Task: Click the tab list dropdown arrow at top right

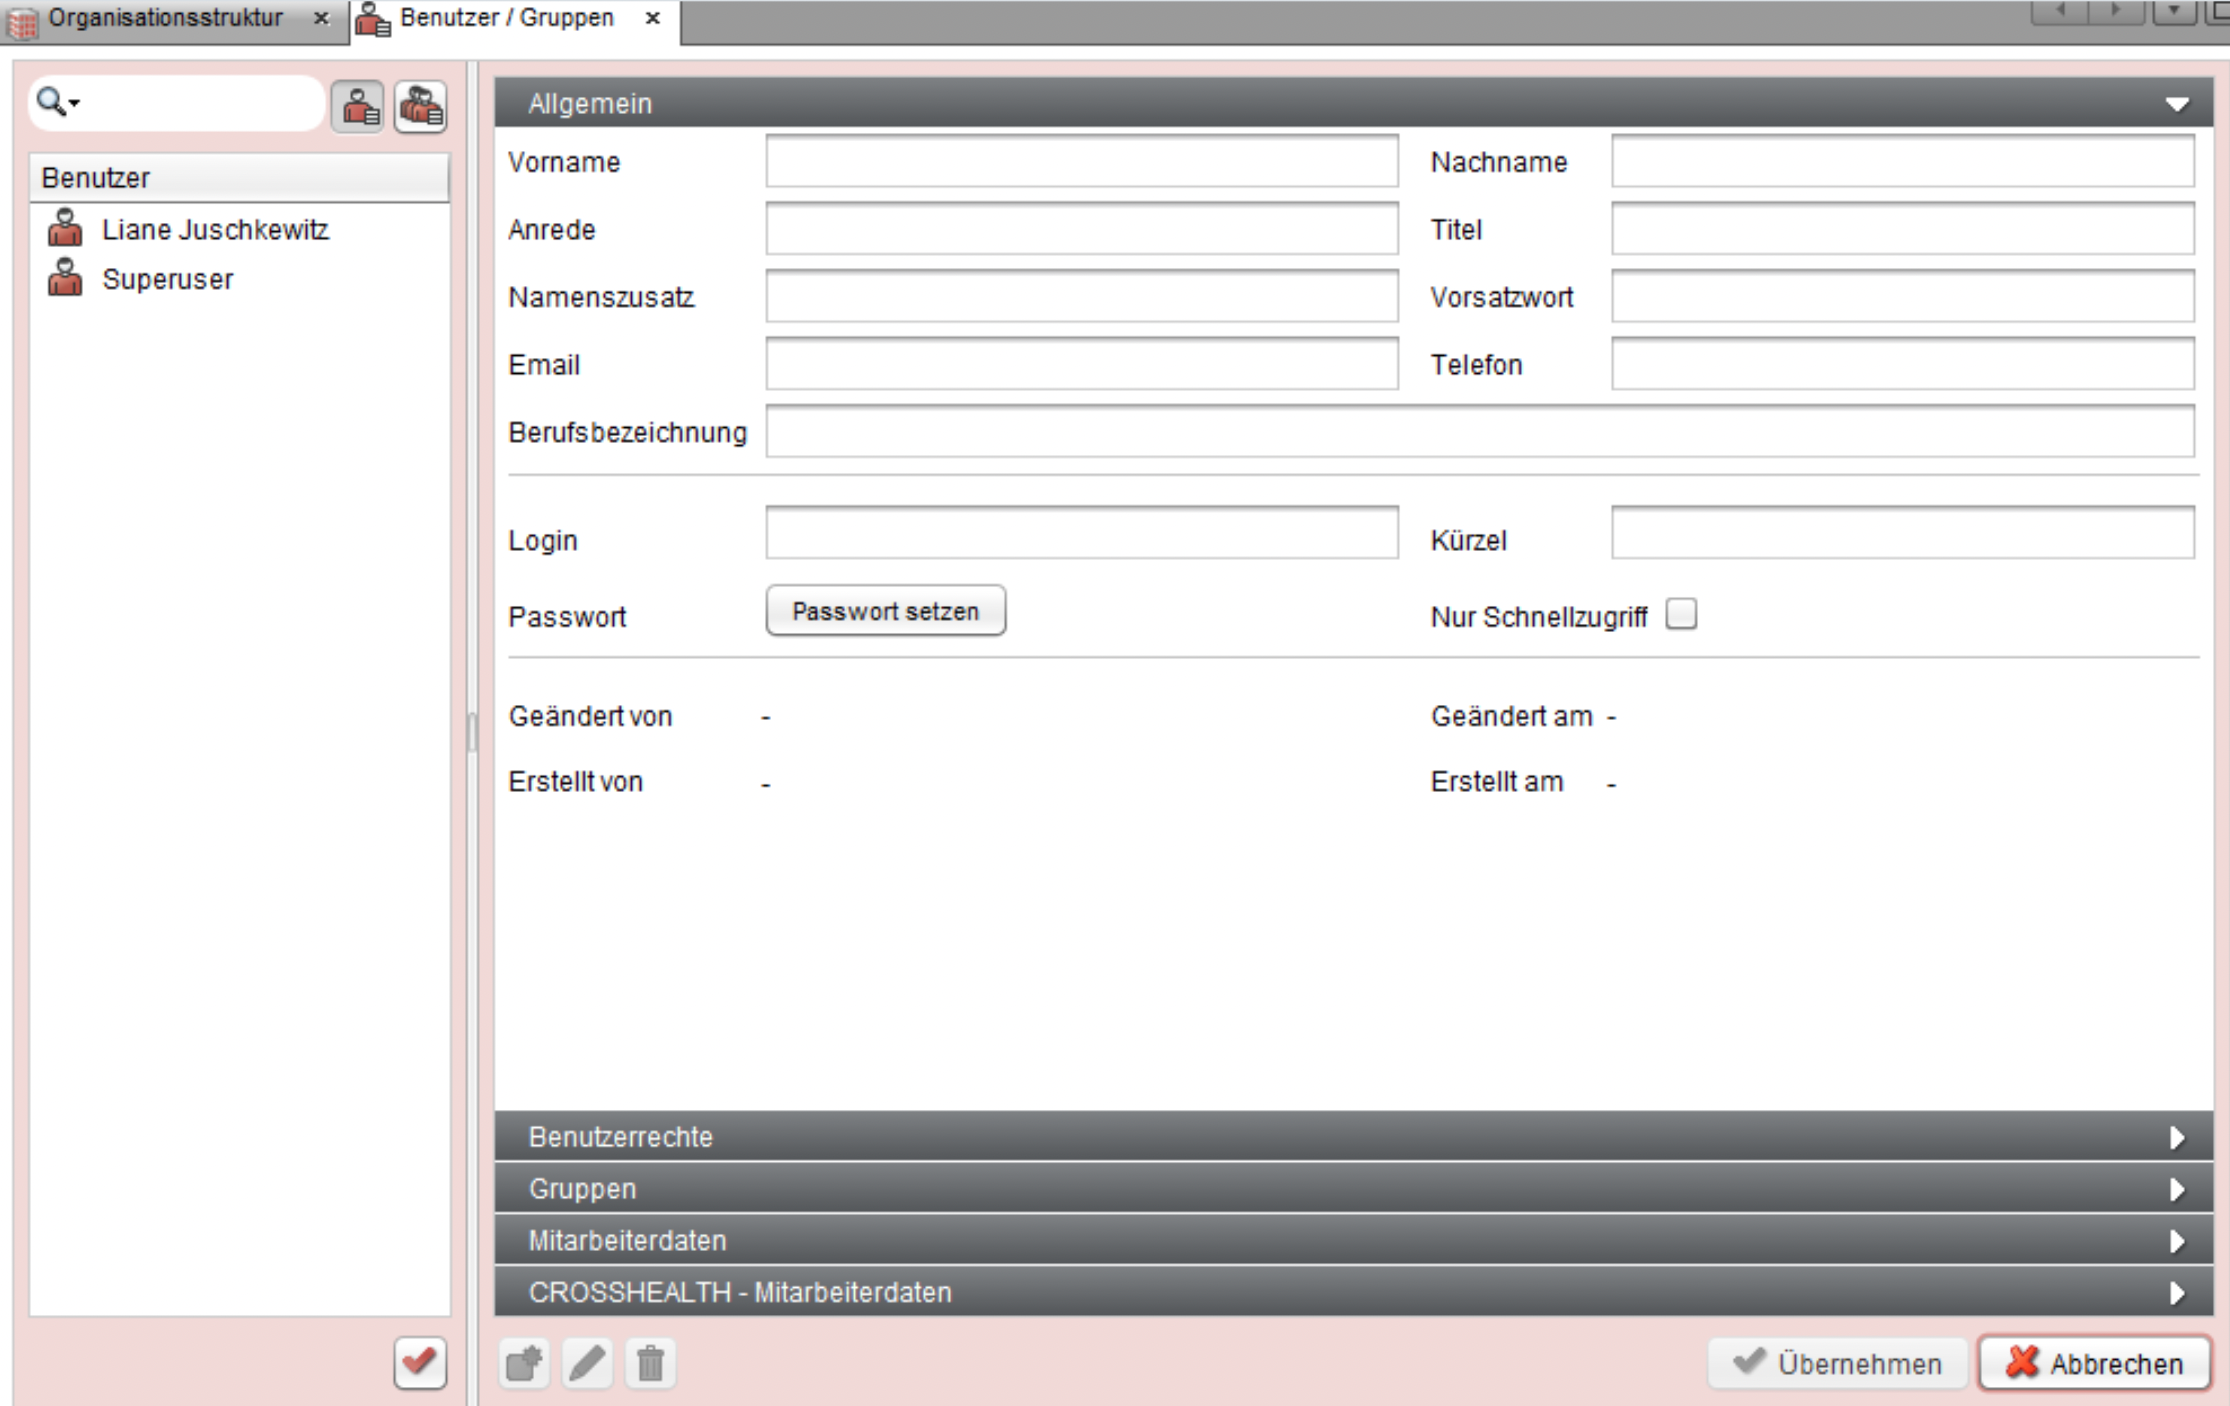Action: [2174, 11]
